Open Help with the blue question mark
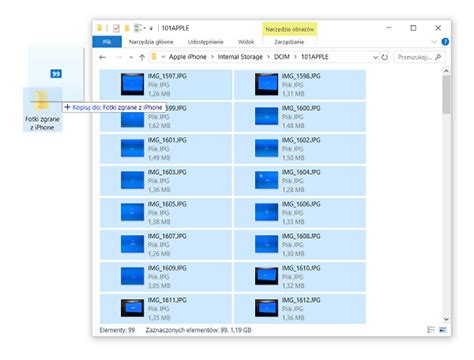Screen dimensions: 474x360 pos(445,42)
